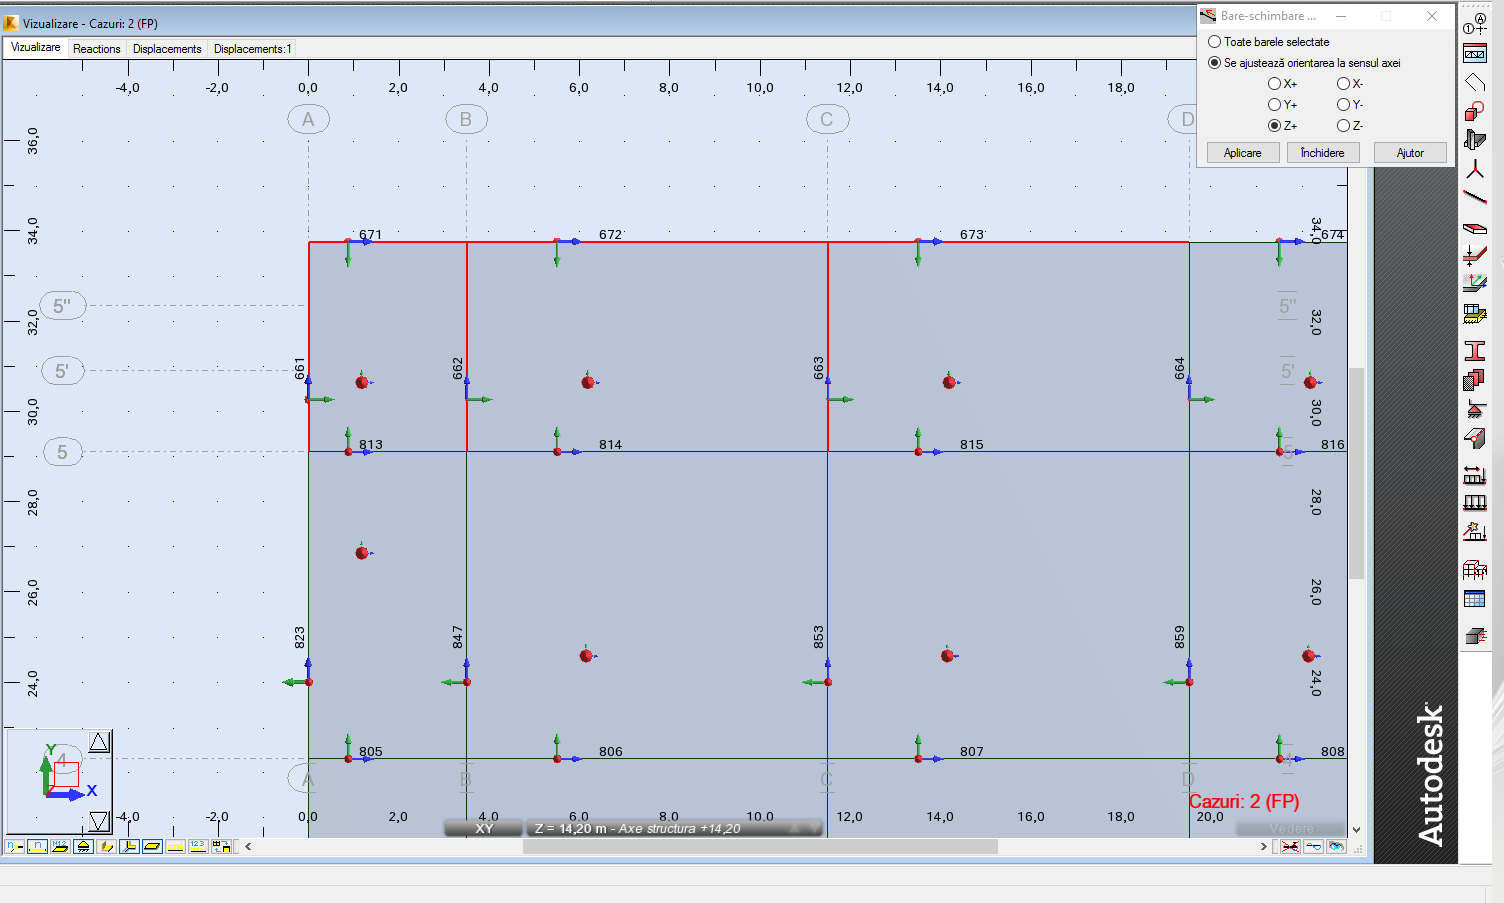This screenshot has width=1504, height=903.
Task: Click the up triangle in view navigator
Action: pos(99,742)
